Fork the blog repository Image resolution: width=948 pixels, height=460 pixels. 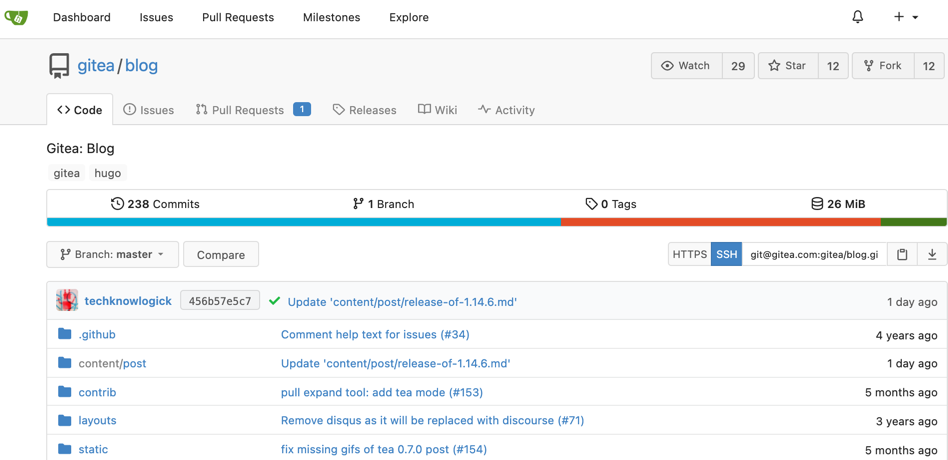pos(883,66)
